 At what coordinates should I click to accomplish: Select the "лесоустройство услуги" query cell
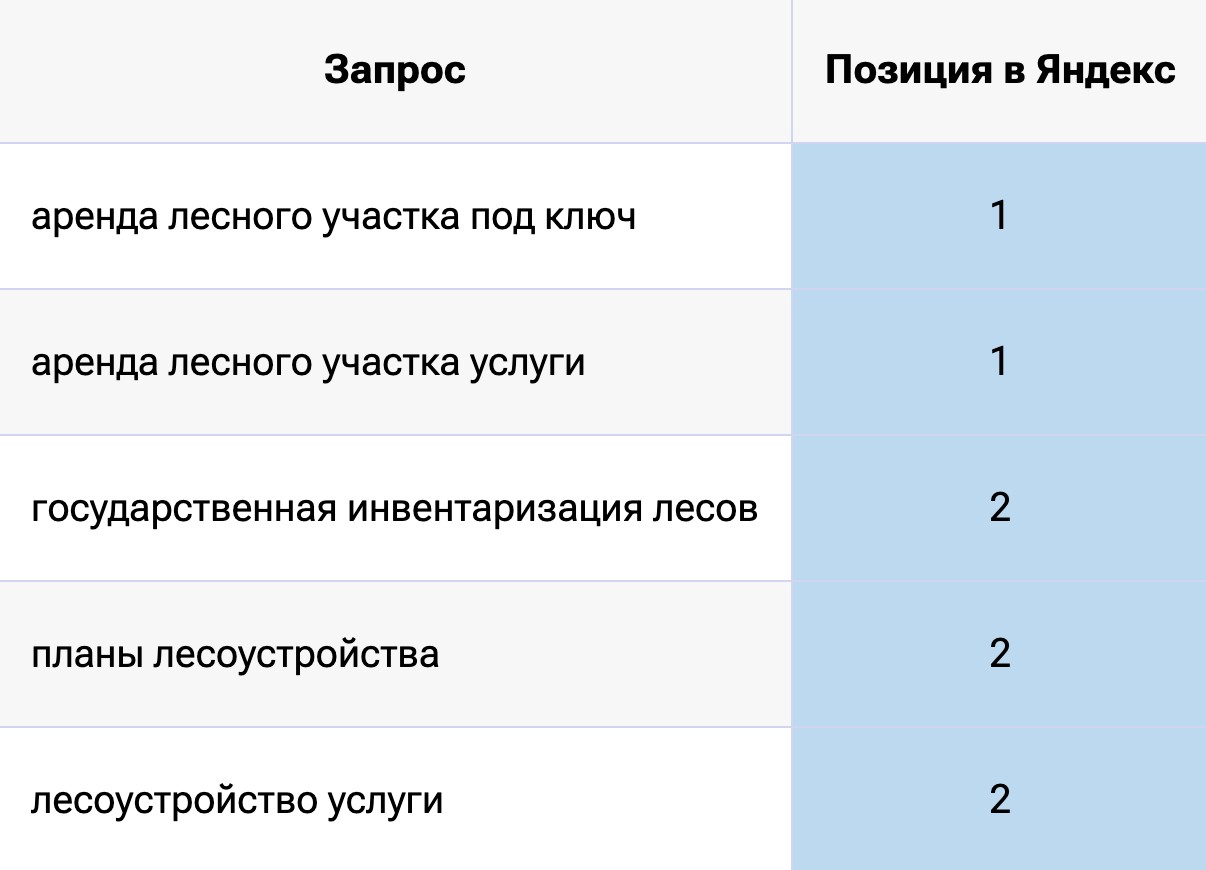tap(237, 801)
